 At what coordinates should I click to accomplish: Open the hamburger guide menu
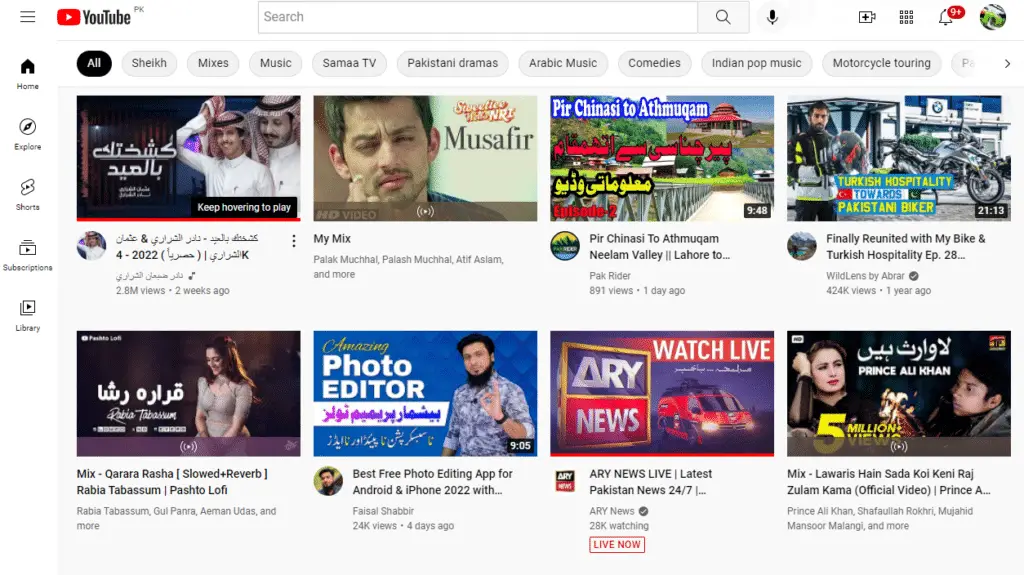[x=27, y=17]
